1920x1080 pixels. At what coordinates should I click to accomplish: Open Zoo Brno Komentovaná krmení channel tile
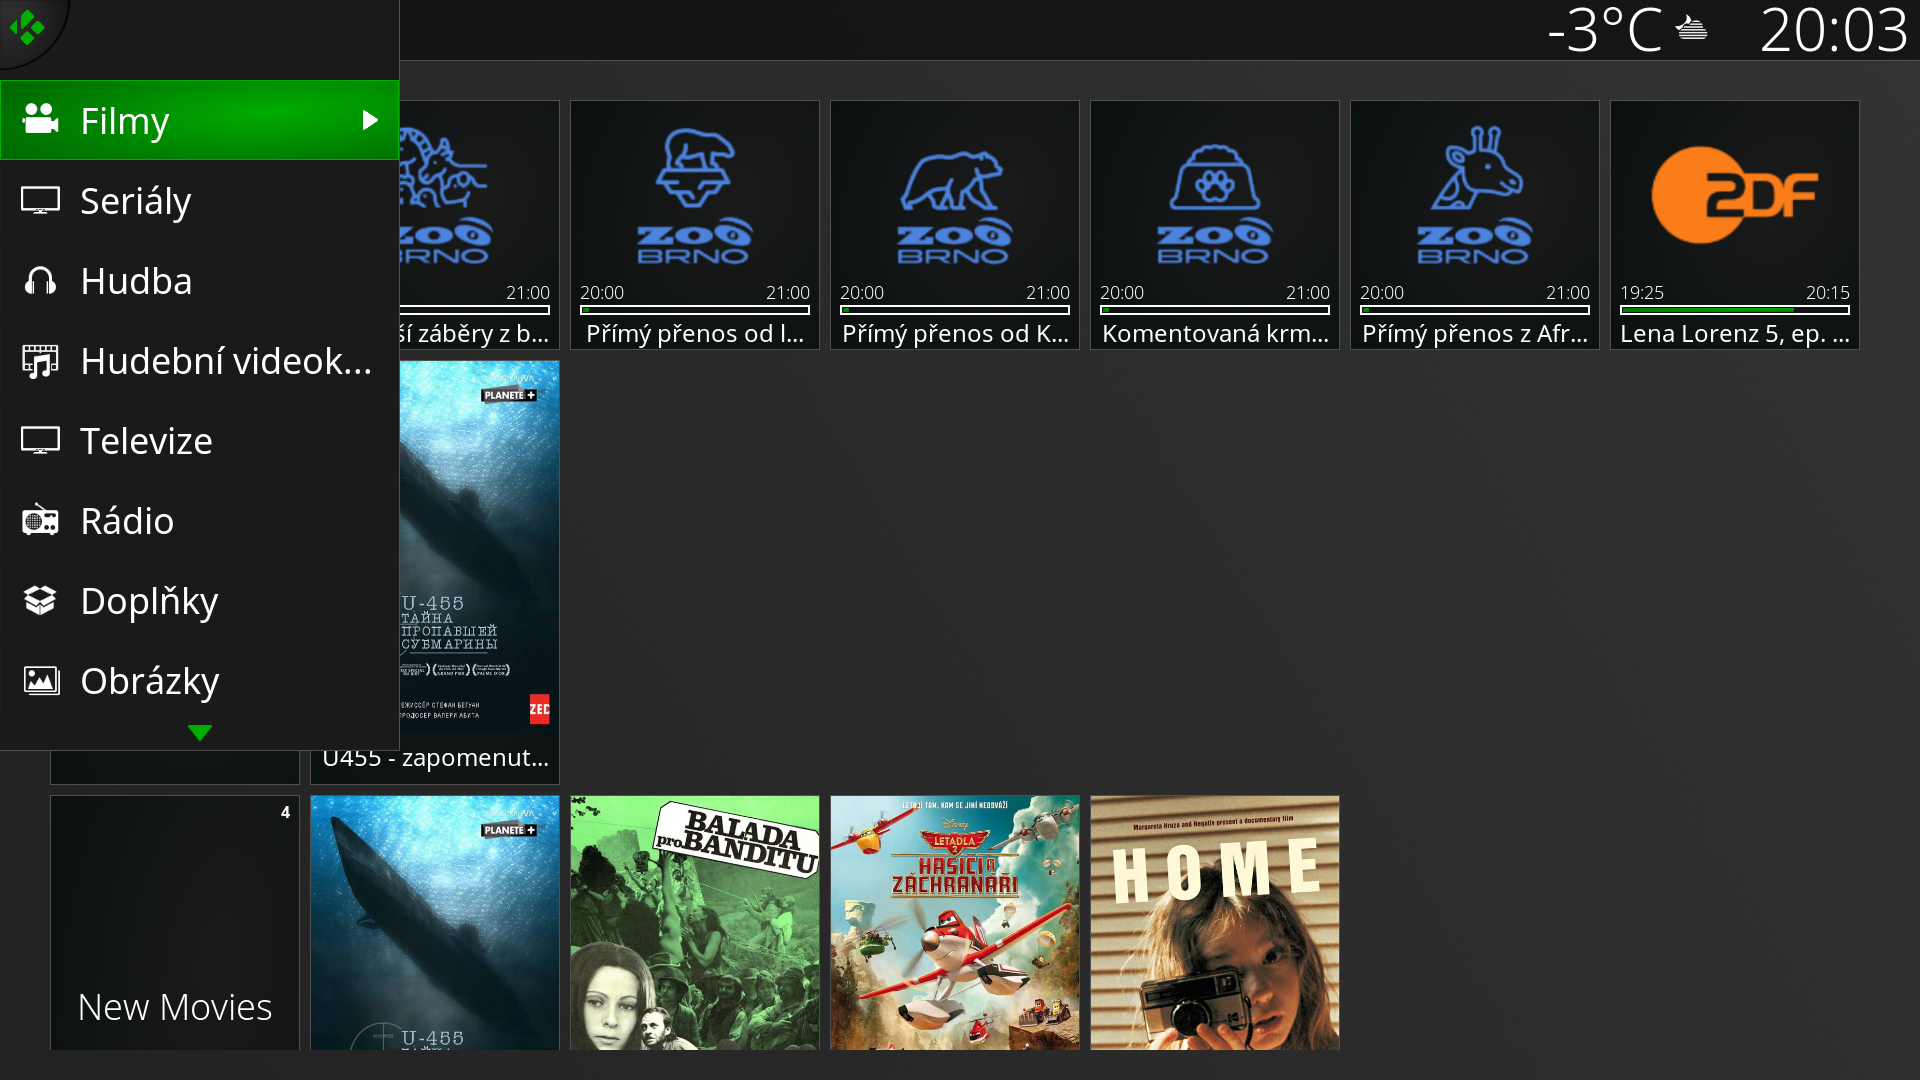pos(1214,224)
